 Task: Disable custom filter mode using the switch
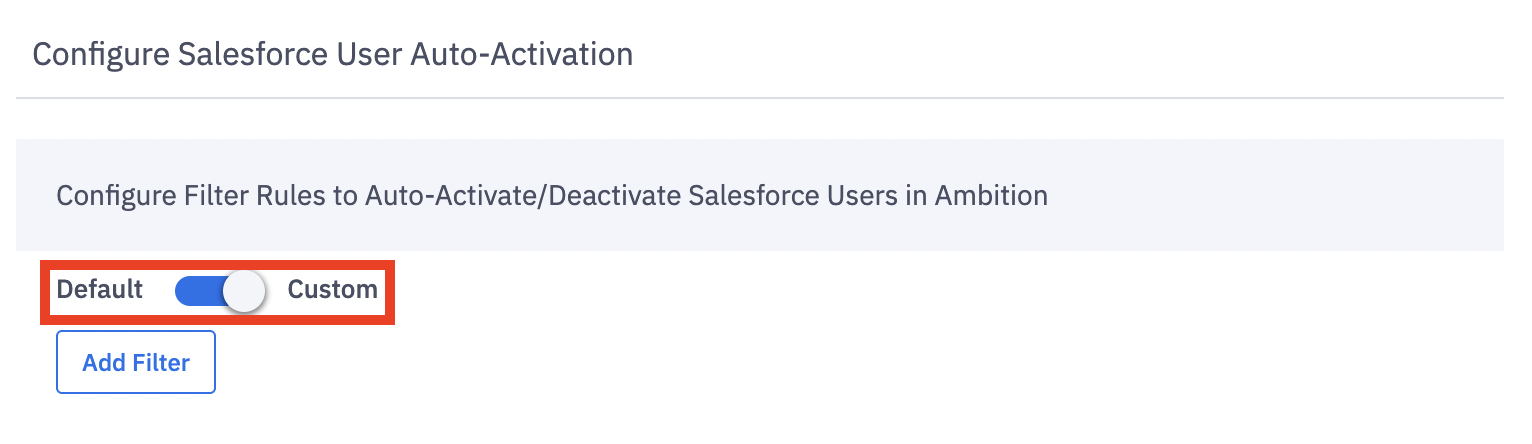(x=220, y=291)
